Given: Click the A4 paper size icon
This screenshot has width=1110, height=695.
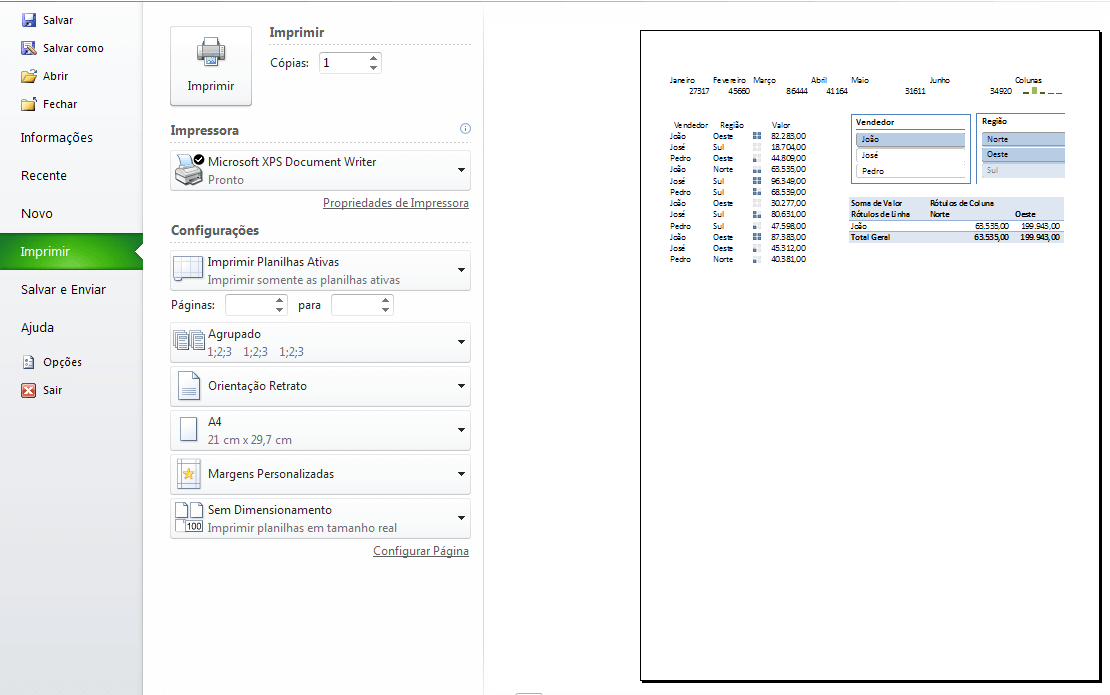Looking at the screenshot, I should [188, 430].
